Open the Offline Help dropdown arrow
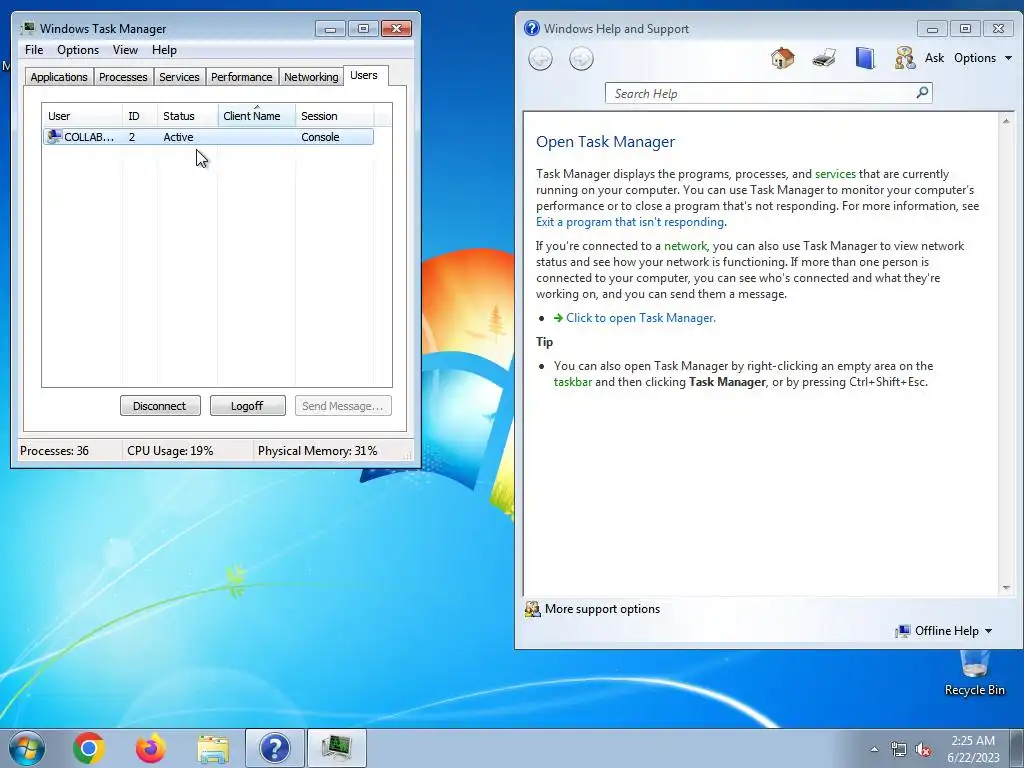Viewport: 1024px width, 768px height. point(988,632)
